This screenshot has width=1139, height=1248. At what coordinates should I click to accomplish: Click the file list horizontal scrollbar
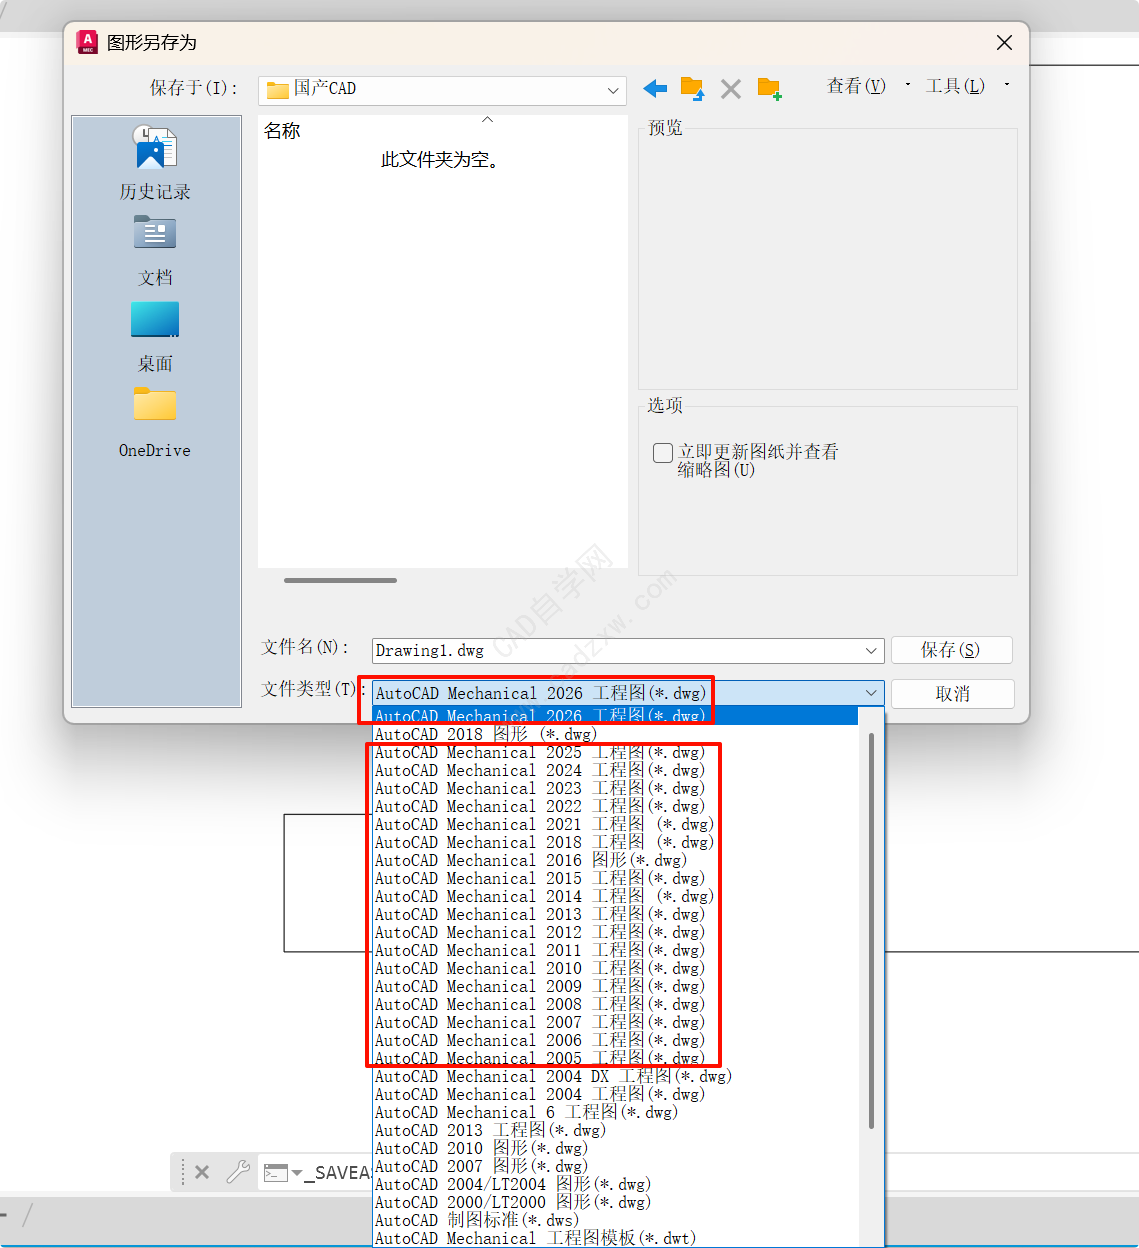[x=340, y=580]
